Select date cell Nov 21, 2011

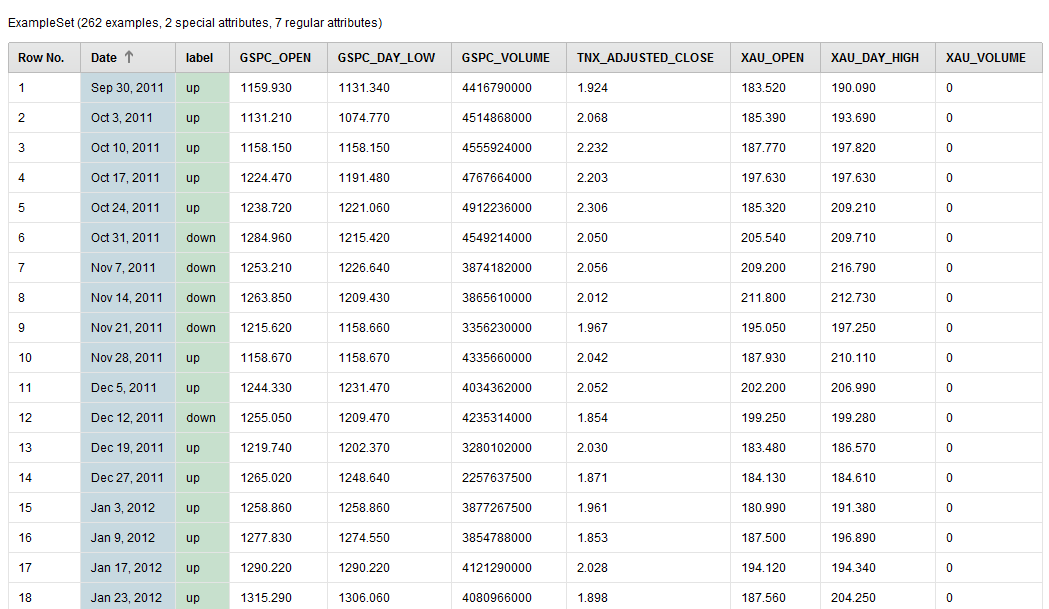pyautogui.click(x=126, y=328)
